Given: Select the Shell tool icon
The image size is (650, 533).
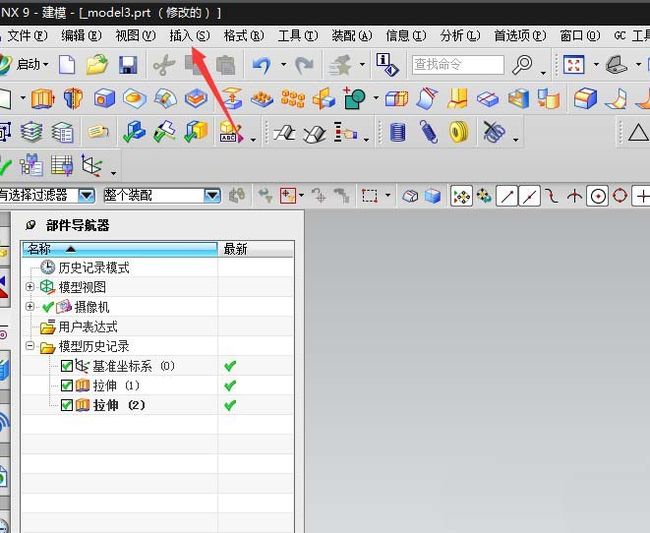Looking at the screenshot, I should (x=519, y=99).
